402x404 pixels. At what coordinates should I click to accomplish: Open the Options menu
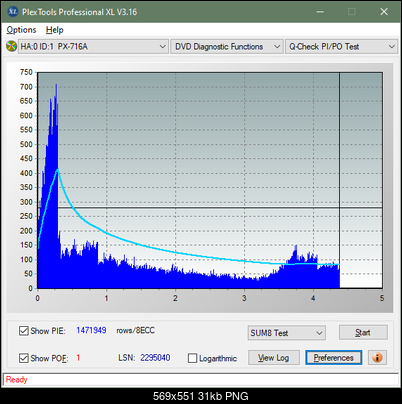point(21,30)
